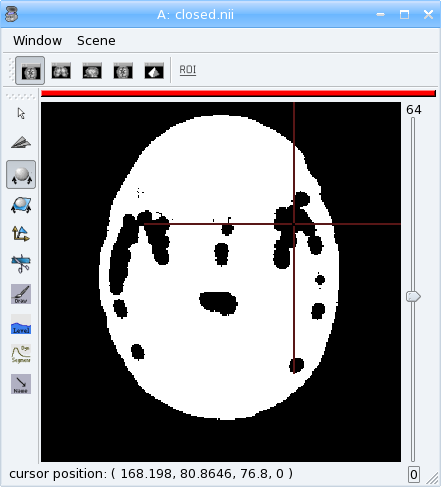Activate the oblique view icon
441x487 pixels.
coord(123,71)
